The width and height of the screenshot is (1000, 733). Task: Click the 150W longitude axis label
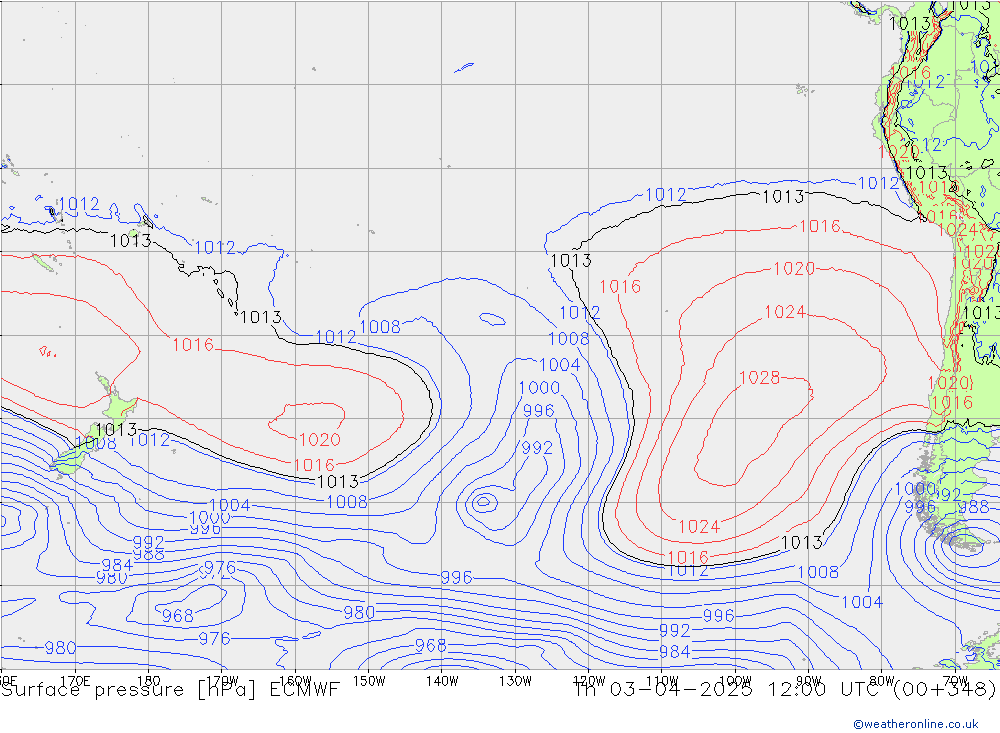(369, 681)
